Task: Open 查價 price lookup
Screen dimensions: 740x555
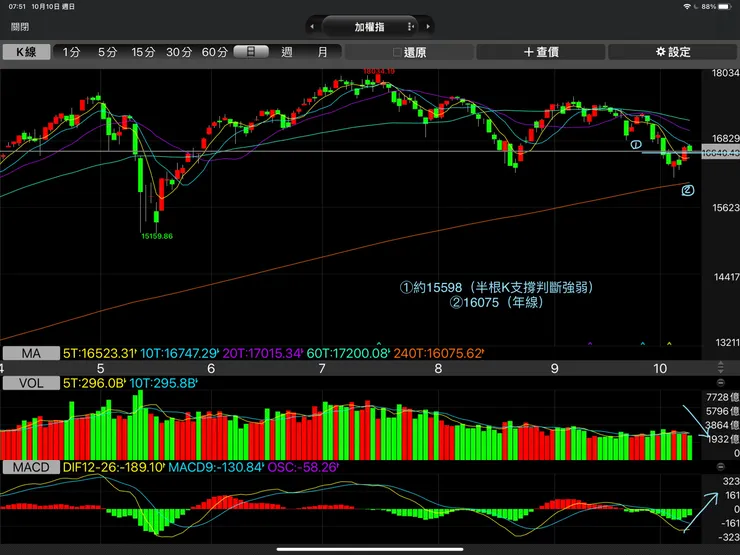Action: point(541,52)
